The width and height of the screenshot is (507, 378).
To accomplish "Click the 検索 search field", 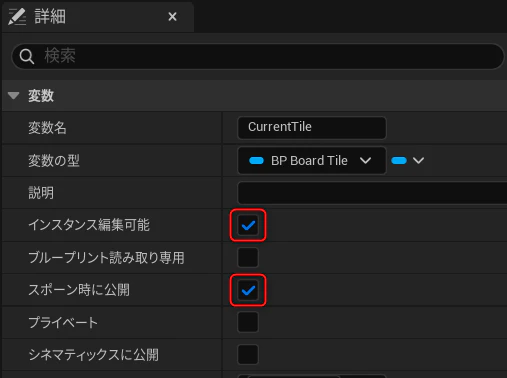I will point(258,56).
